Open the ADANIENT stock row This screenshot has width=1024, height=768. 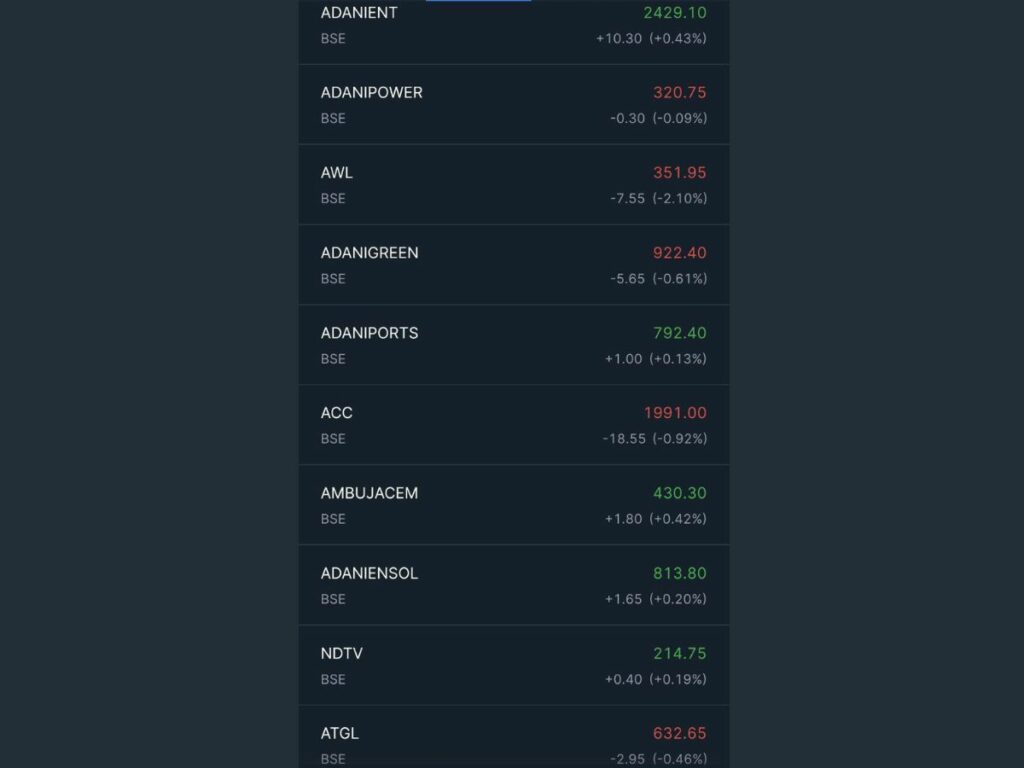[513, 32]
